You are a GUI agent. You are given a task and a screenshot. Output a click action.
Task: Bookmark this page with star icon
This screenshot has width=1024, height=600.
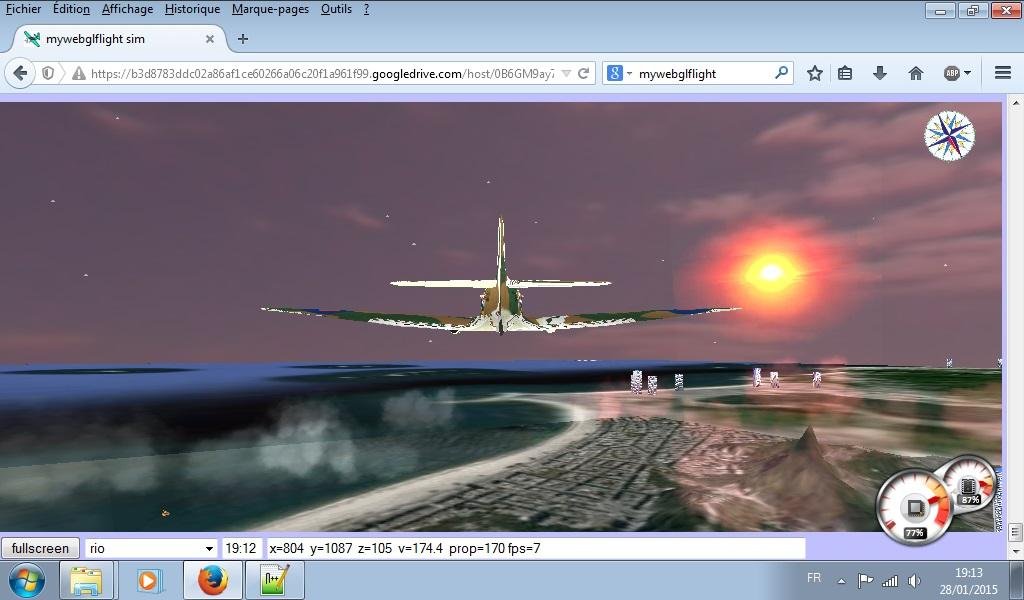(814, 73)
